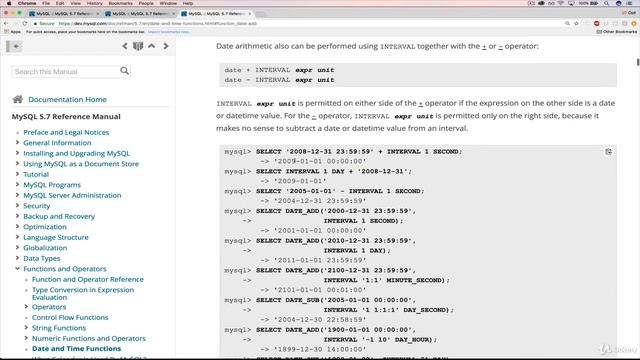640x360 pixels.
Task: Expand the Numeric Functions and Operators subsection
Action: tap(26, 338)
